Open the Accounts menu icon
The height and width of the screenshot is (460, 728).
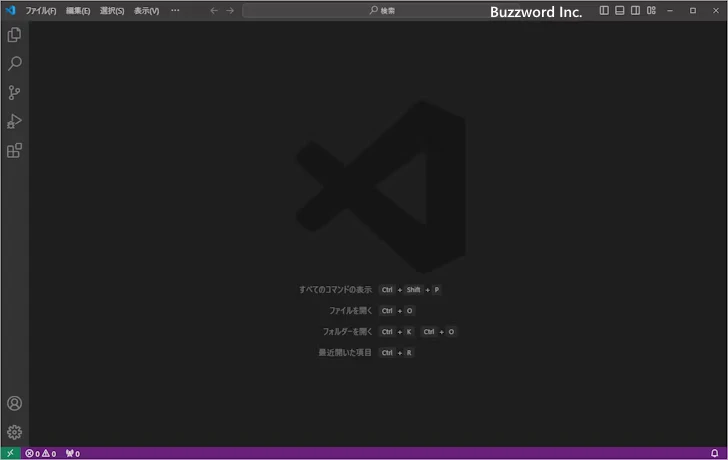[14, 404]
